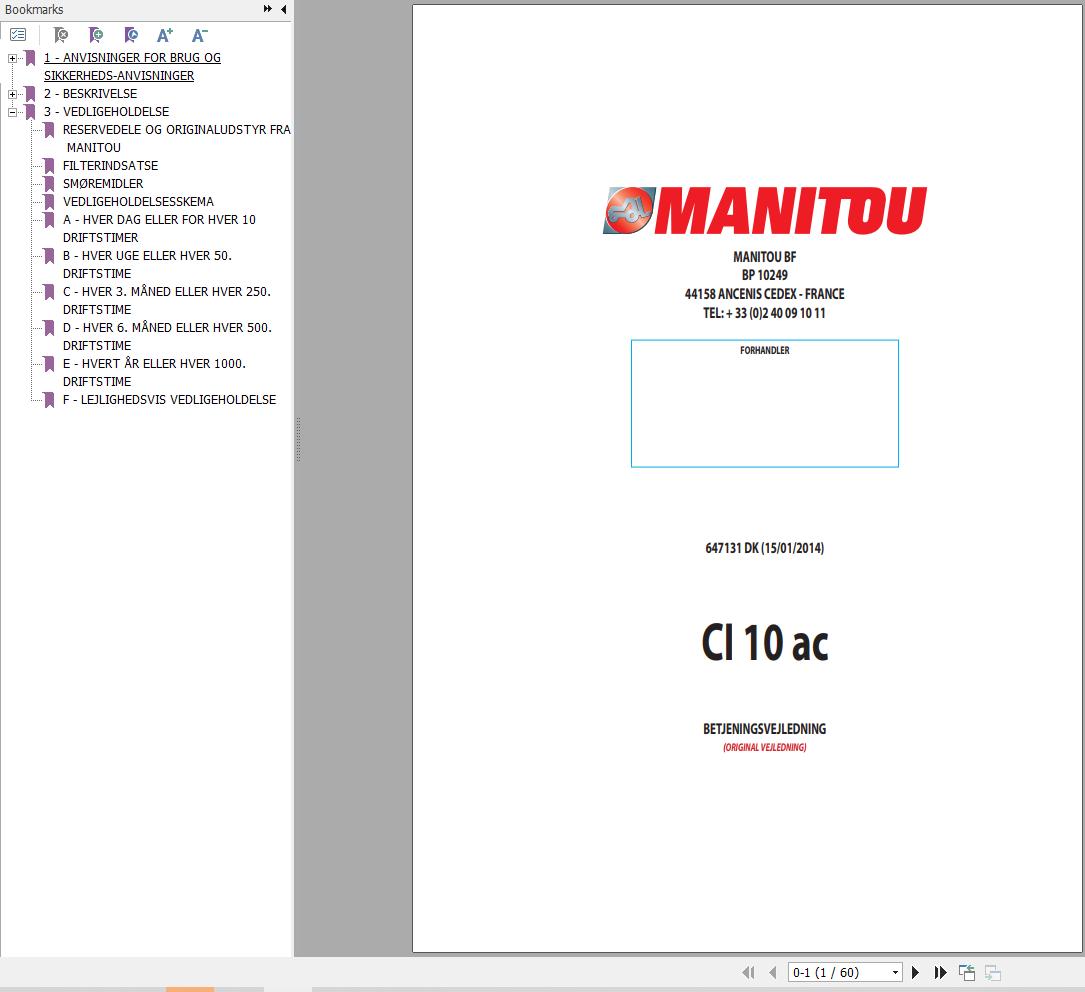Click the TEL: + 33 (0)2 40 09 10 11 text
This screenshot has width=1085, height=992.
pyautogui.click(x=765, y=313)
